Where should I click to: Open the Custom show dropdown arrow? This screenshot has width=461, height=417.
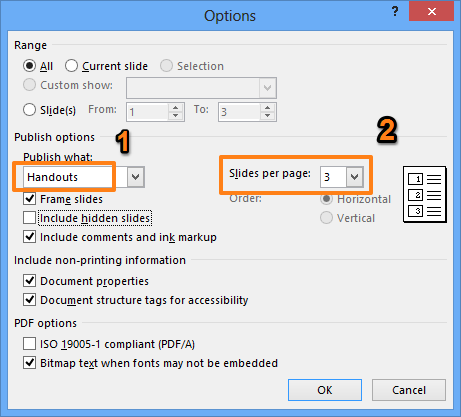pyautogui.click(x=267, y=88)
